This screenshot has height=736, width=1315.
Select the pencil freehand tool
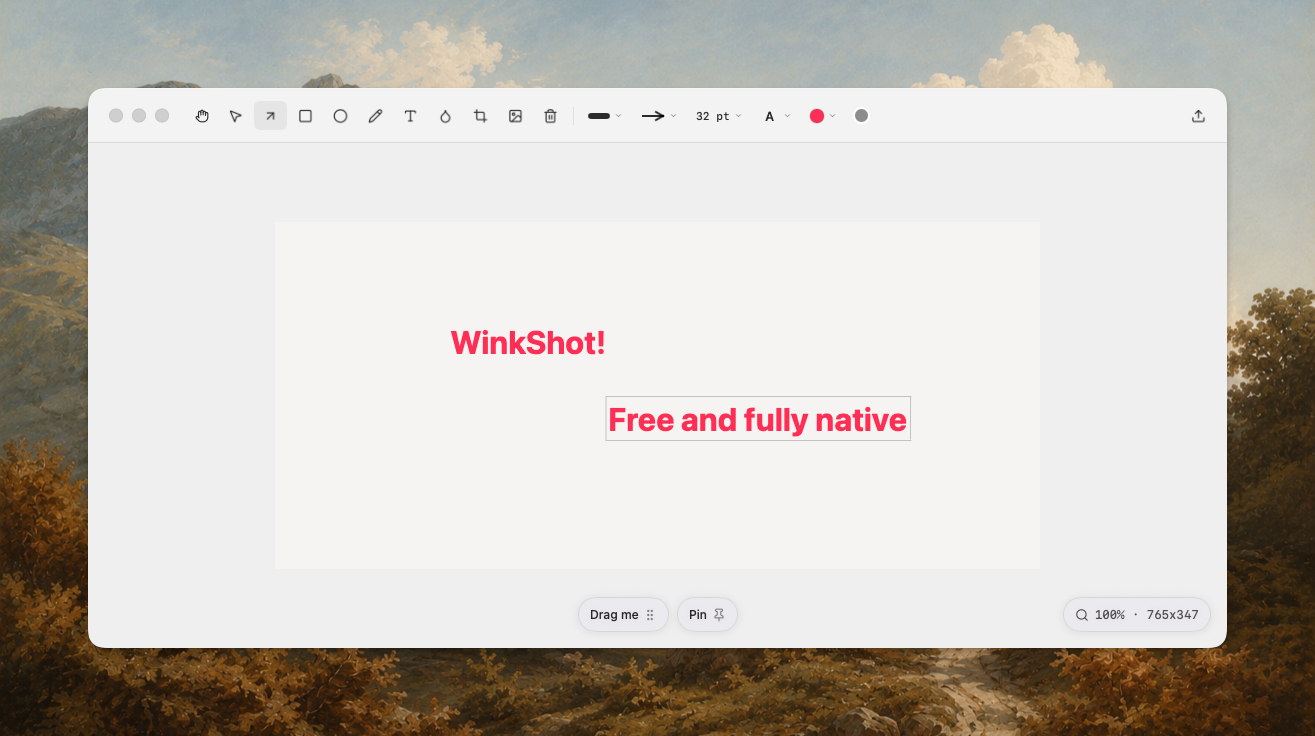point(375,116)
